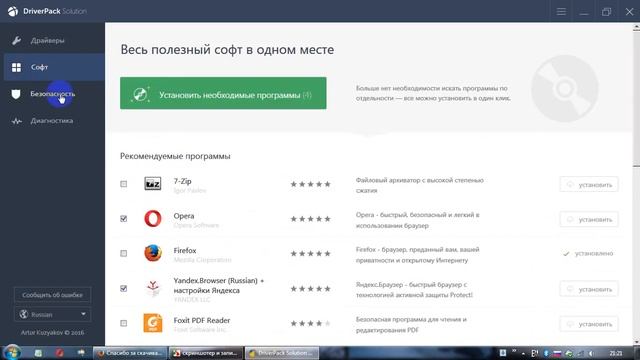This screenshot has width=640, height=360.
Task: Click the Opera program icon
Action: [153, 219]
